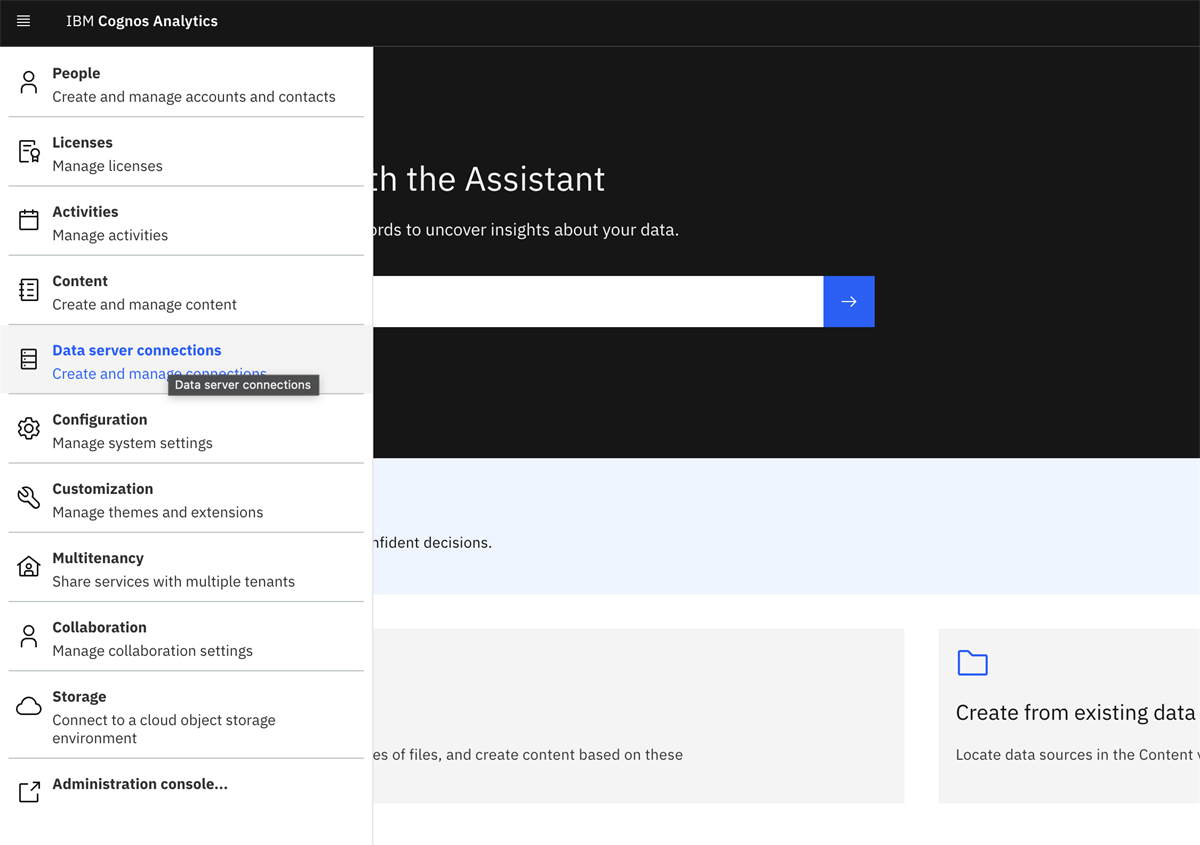Click the Content list icon

(x=27, y=289)
